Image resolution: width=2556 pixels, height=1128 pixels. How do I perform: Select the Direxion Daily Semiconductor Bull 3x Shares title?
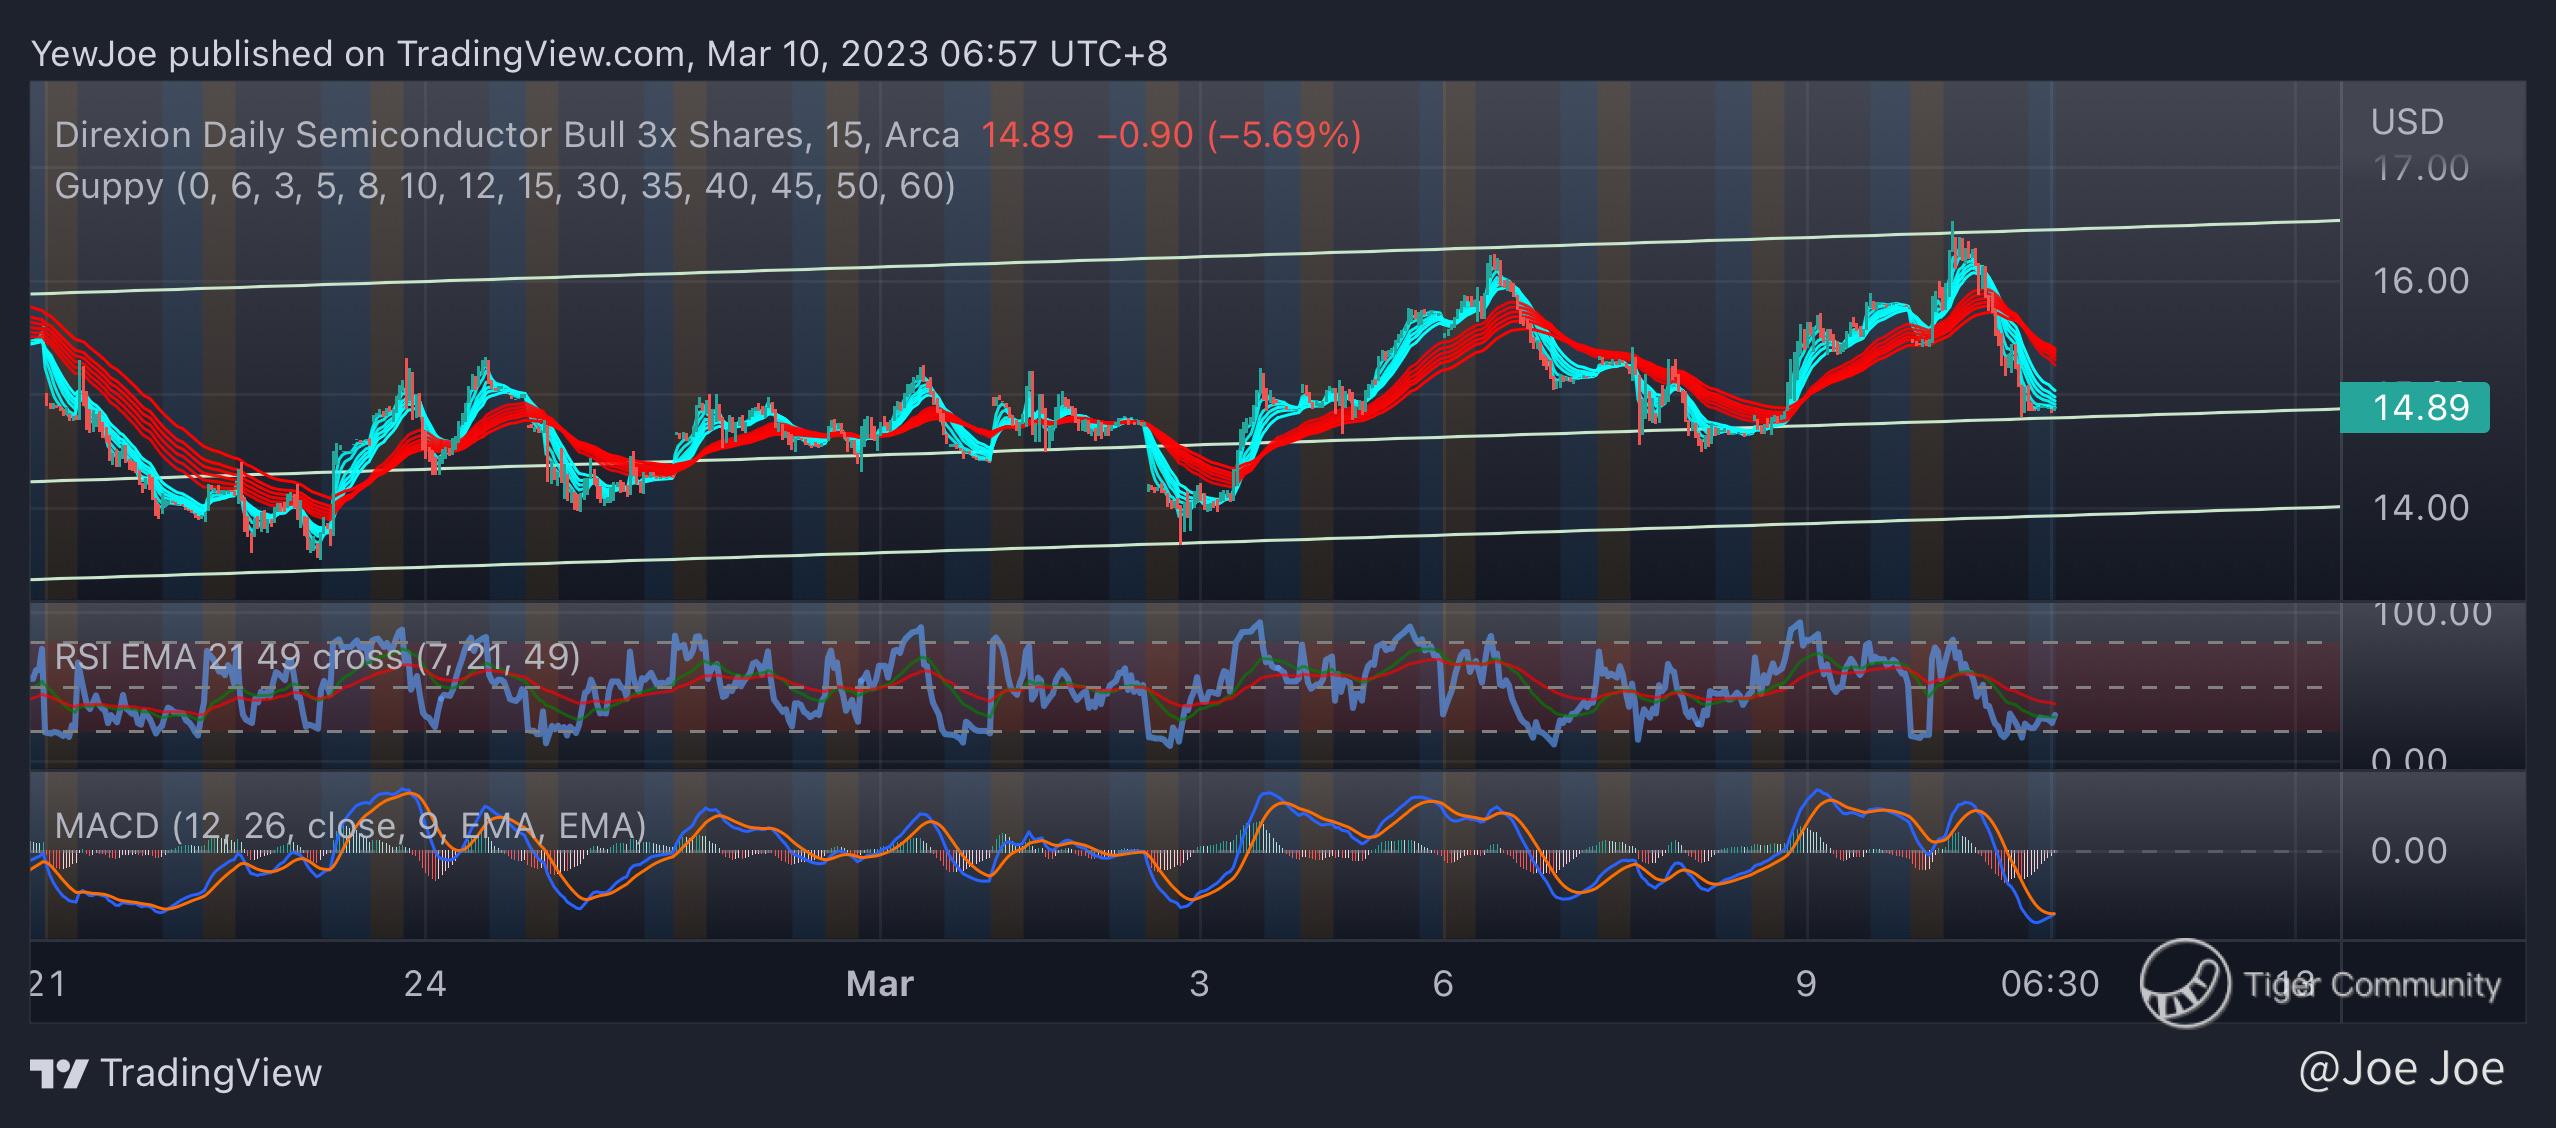[430, 135]
